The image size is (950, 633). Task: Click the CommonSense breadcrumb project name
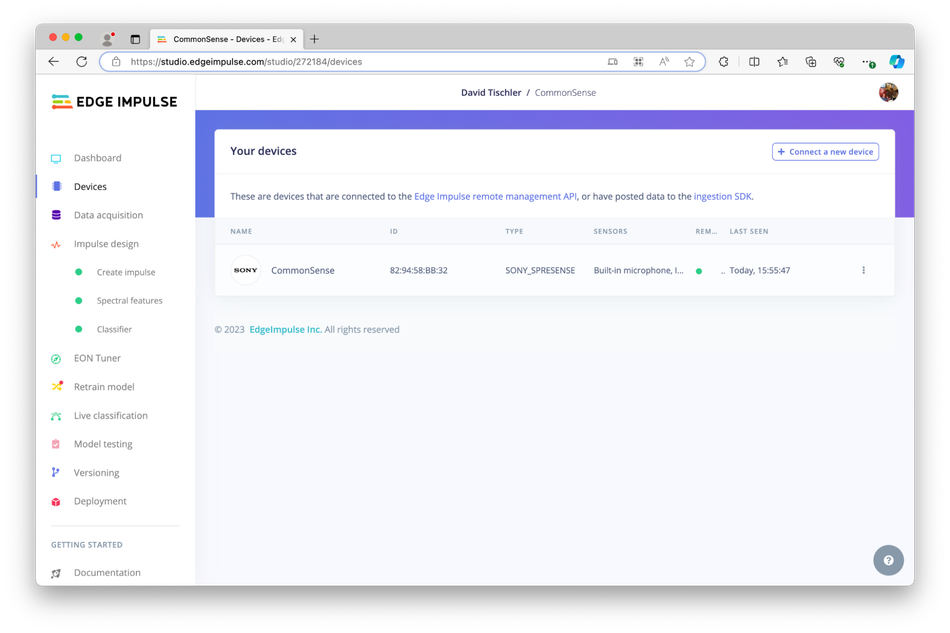pyautogui.click(x=565, y=93)
